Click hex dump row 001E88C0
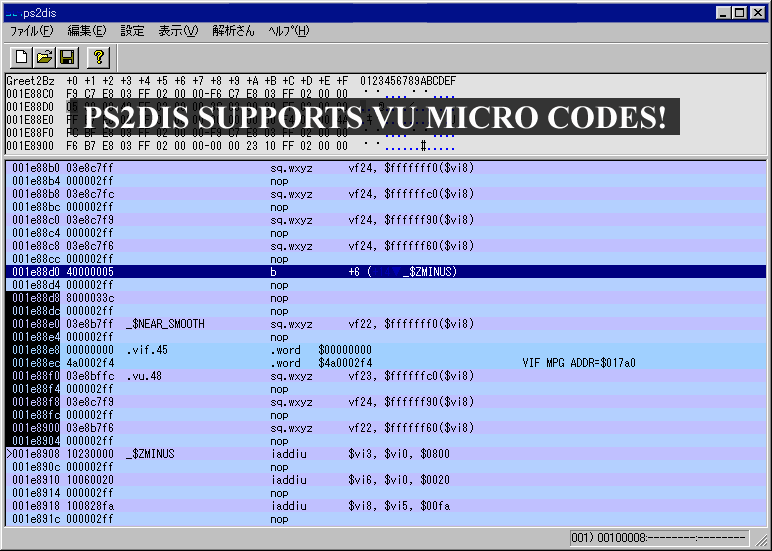Image resolution: width=772 pixels, height=551 pixels. [231, 94]
